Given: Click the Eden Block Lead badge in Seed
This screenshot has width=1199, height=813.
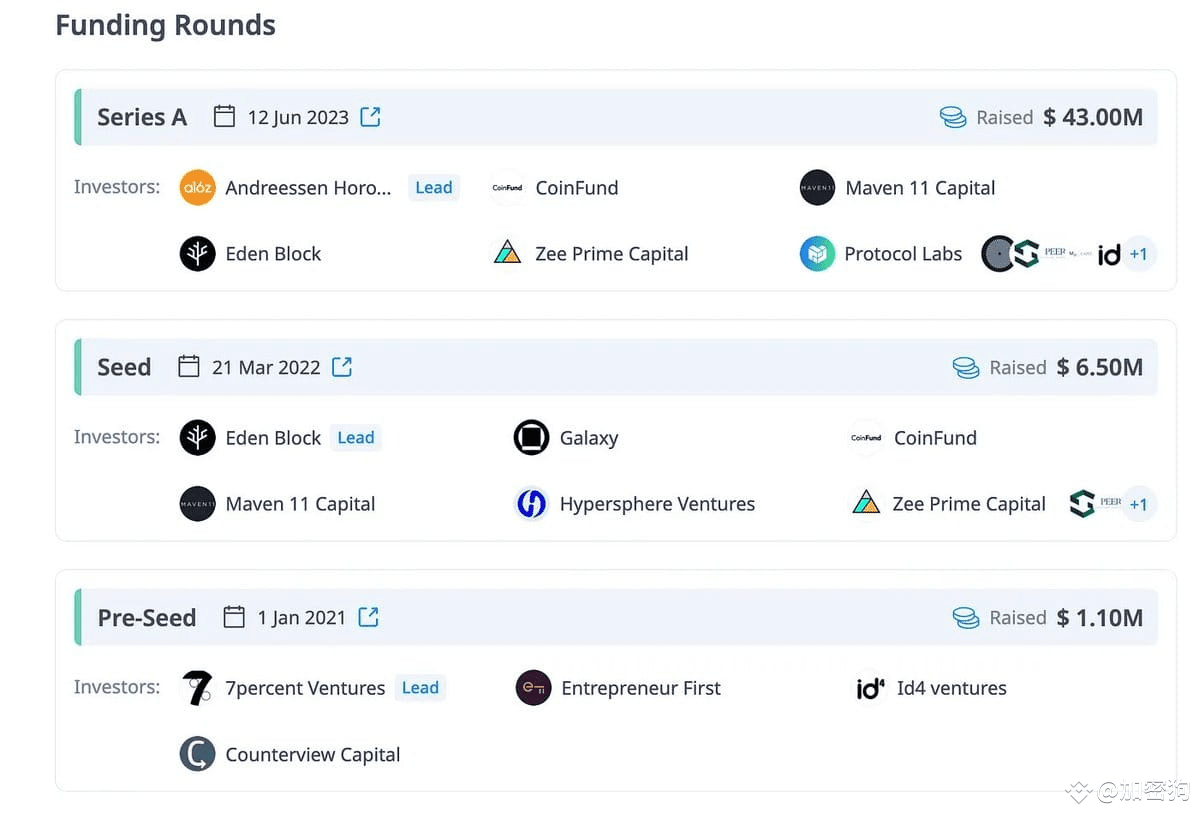Looking at the screenshot, I should pos(356,438).
